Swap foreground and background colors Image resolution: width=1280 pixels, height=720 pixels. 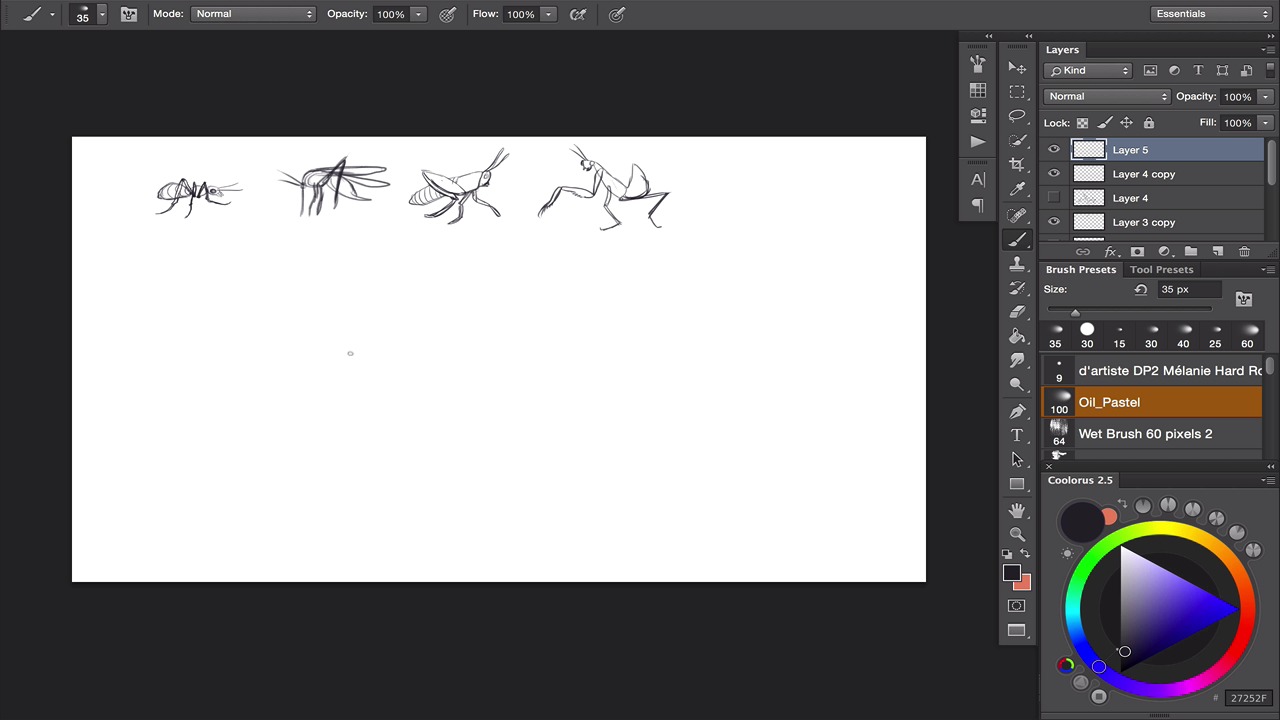(x=1024, y=553)
